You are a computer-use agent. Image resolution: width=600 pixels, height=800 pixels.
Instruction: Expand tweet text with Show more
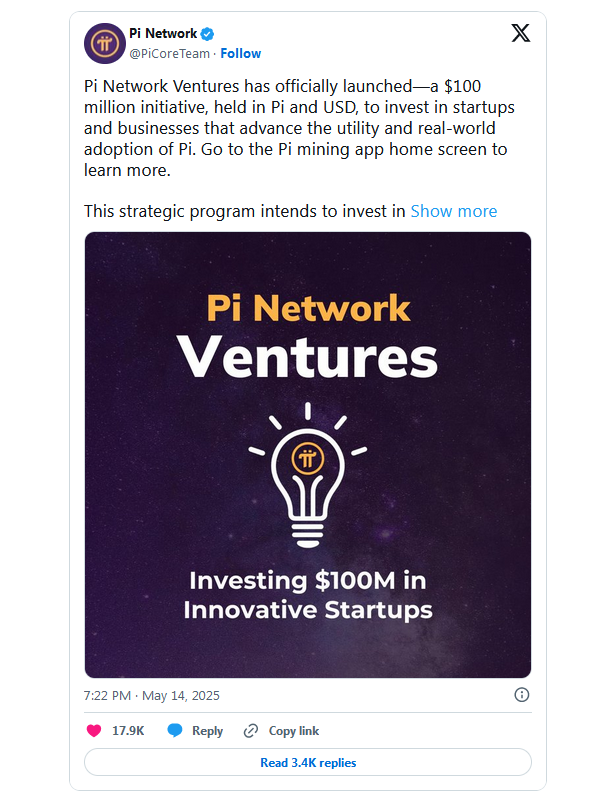454,211
